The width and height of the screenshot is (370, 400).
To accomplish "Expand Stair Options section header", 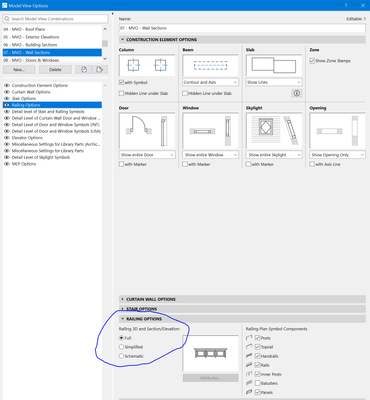I will (242, 309).
